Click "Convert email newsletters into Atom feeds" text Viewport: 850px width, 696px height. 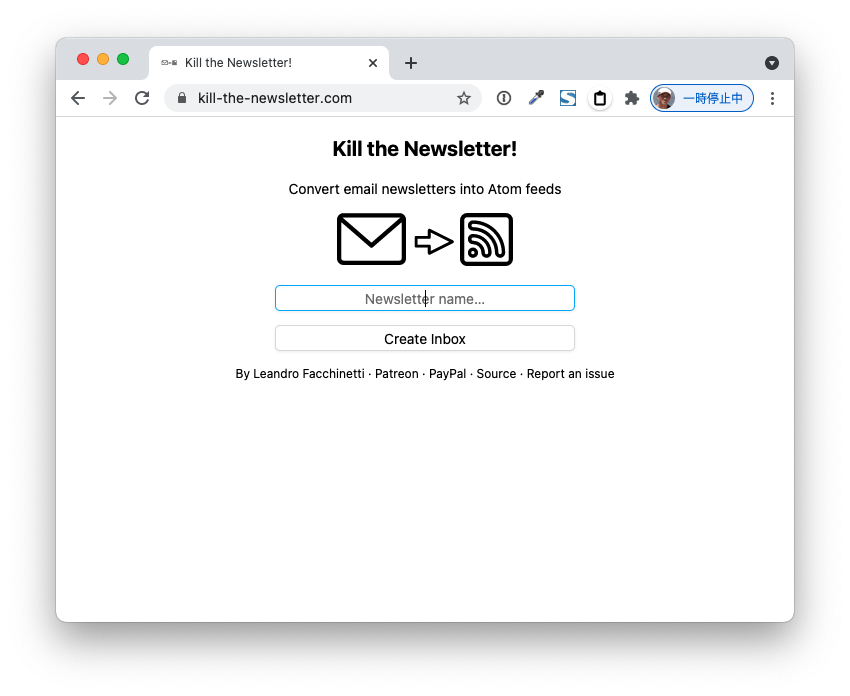click(425, 189)
